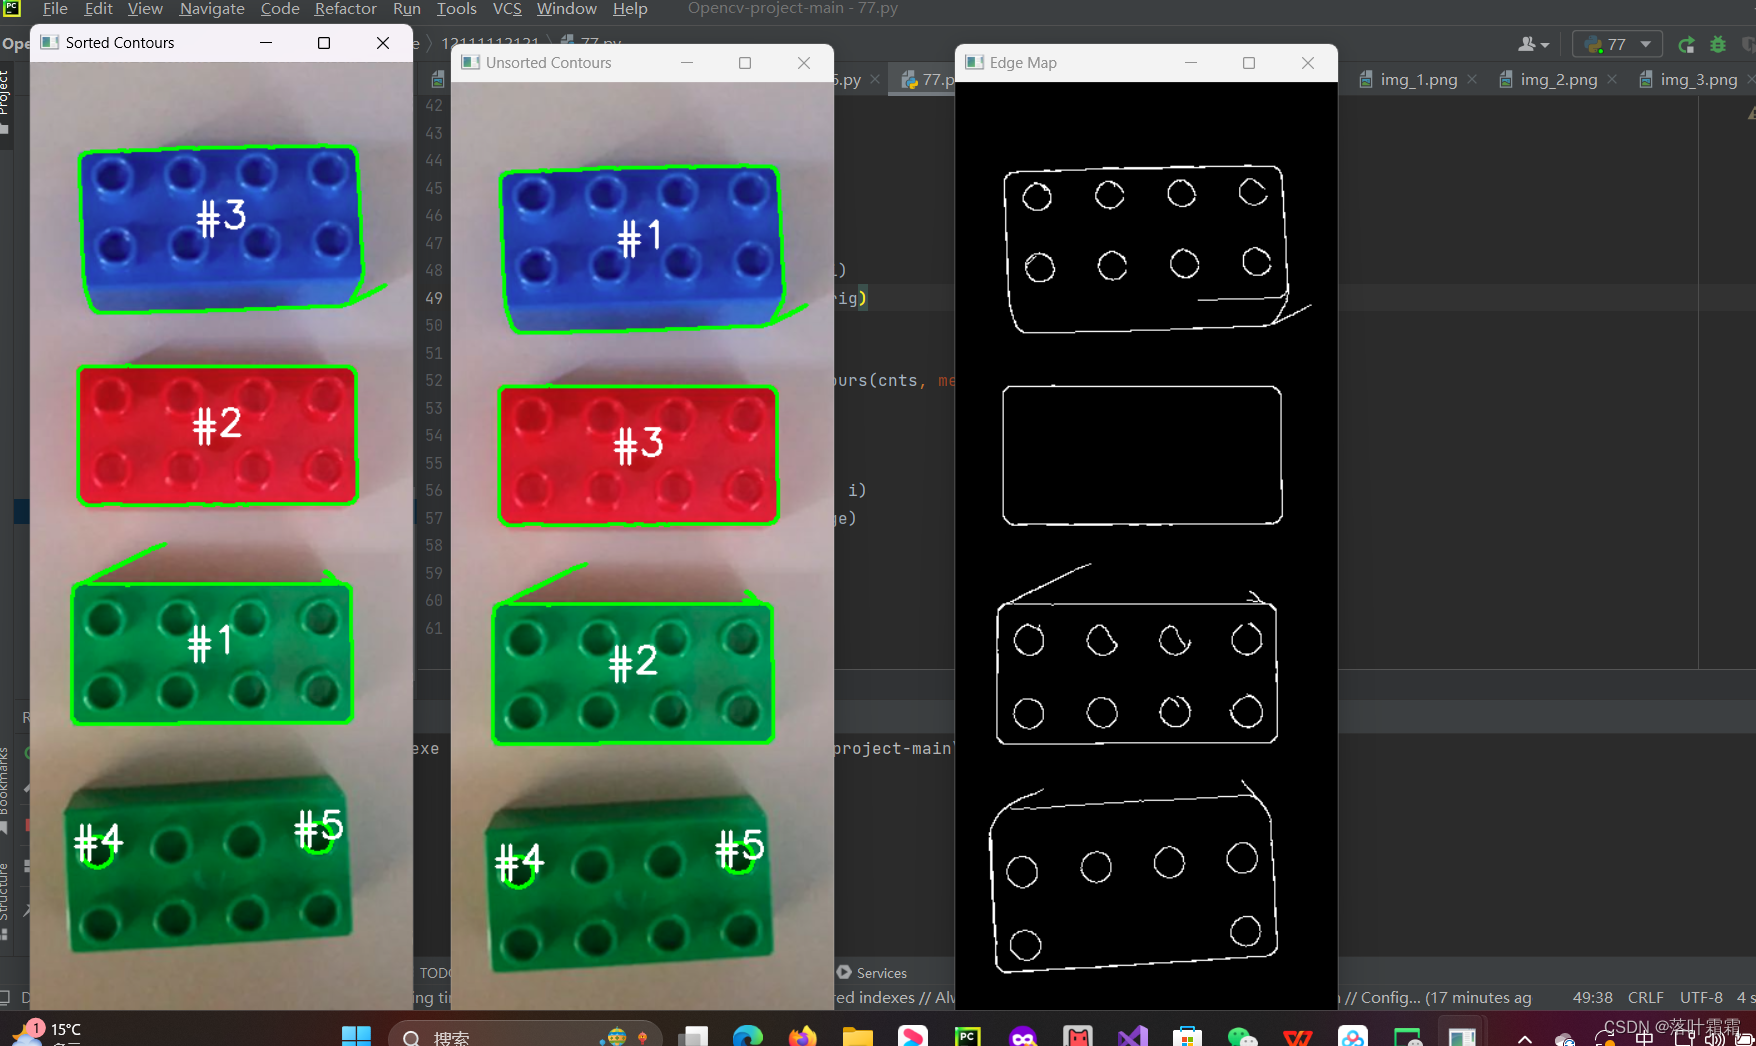This screenshot has width=1756, height=1046.
Task: Open the 77 run configuration dropdown
Action: point(1617,44)
